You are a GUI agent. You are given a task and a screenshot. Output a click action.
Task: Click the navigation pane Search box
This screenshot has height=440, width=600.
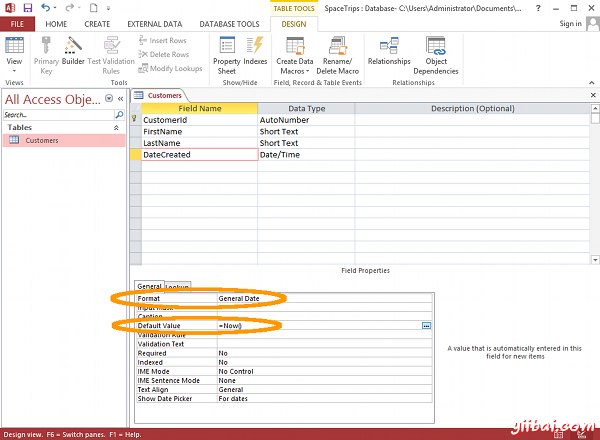(x=55, y=115)
